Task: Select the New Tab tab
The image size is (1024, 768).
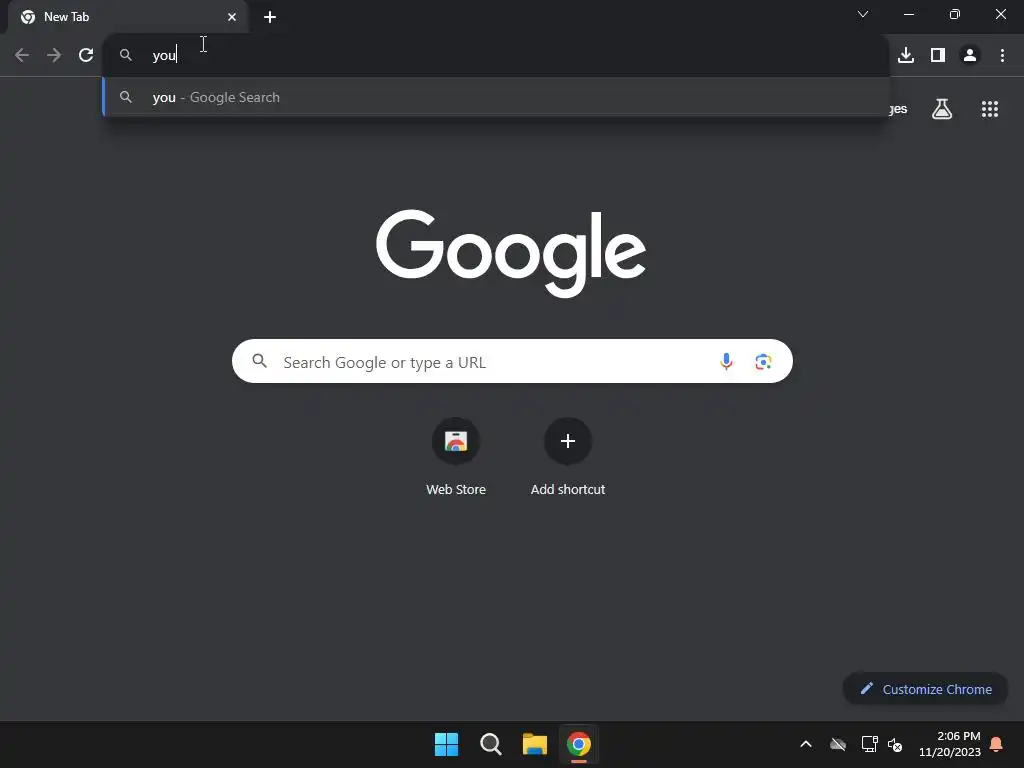Action: click(127, 17)
